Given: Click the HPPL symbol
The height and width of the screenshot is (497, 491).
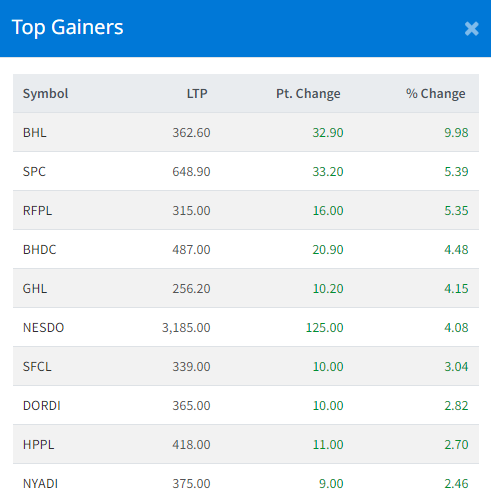Looking at the screenshot, I should tap(38, 445).
